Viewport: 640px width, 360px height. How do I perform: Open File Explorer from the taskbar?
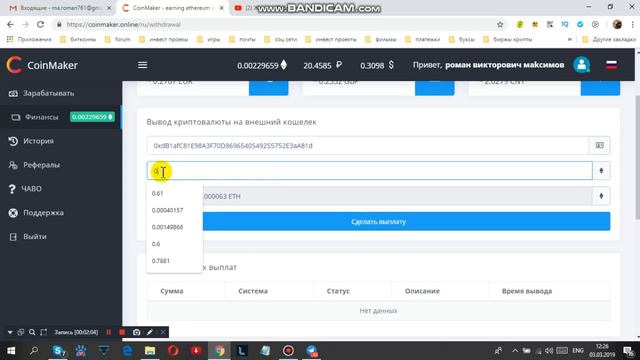(150, 351)
